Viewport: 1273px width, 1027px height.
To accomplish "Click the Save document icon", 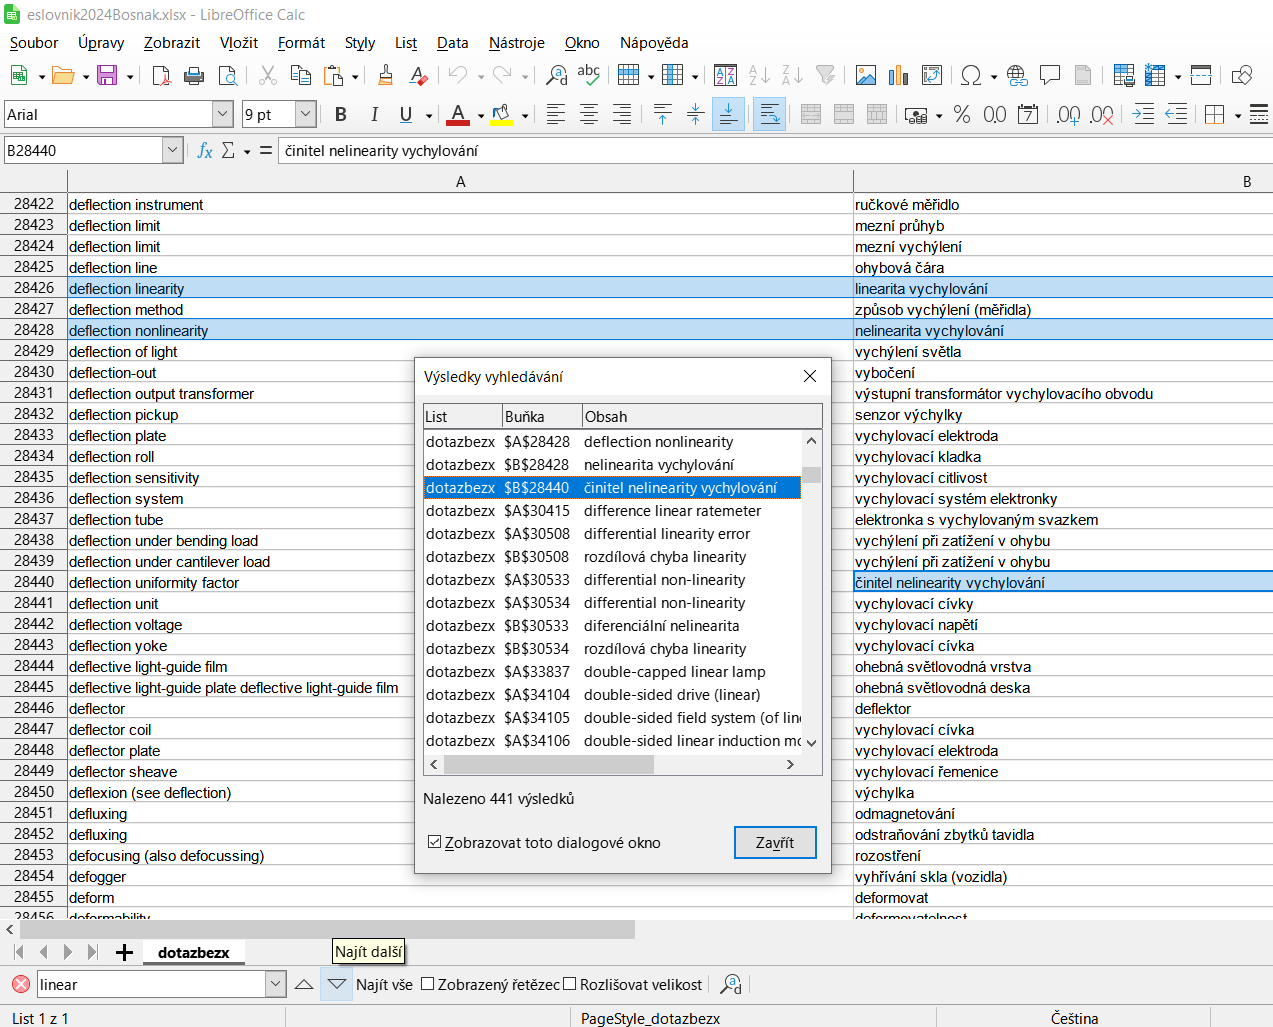I will click(x=106, y=76).
